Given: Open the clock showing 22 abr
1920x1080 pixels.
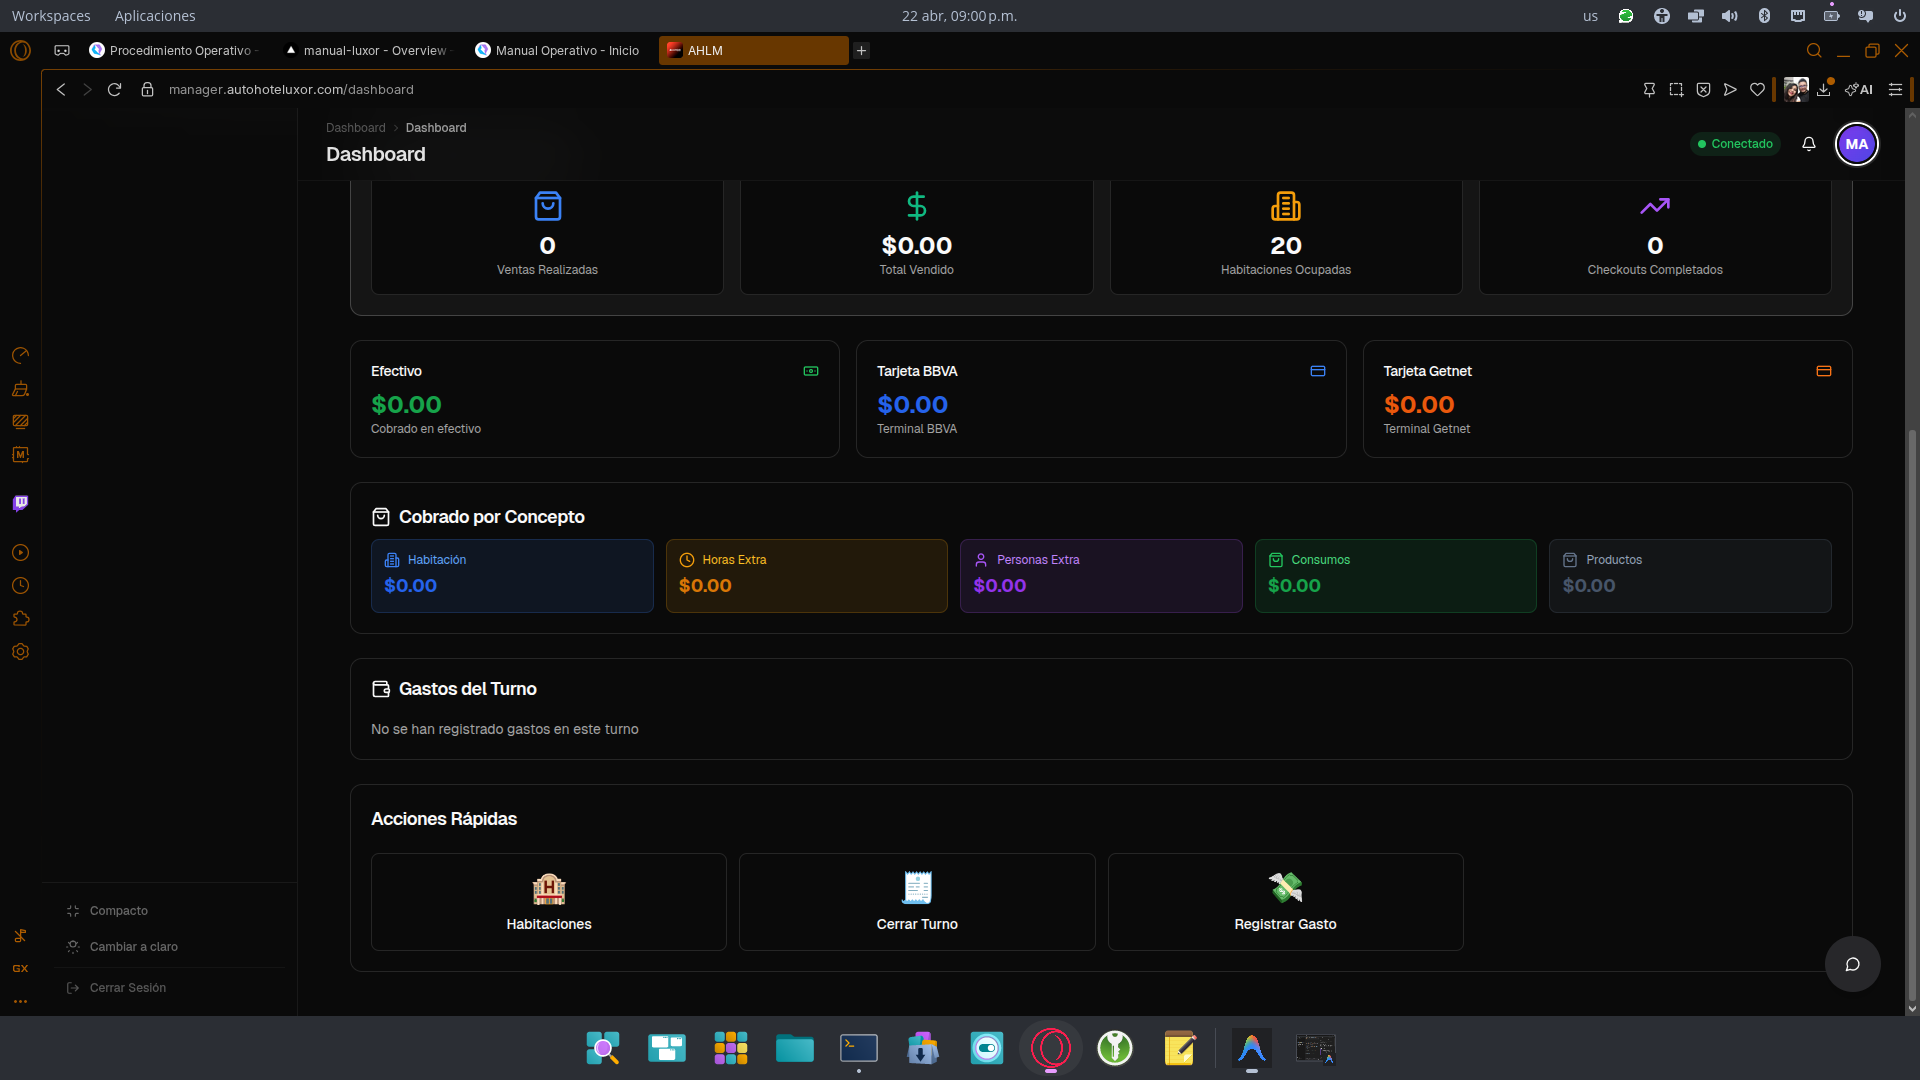Looking at the screenshot, I should 959,16.
